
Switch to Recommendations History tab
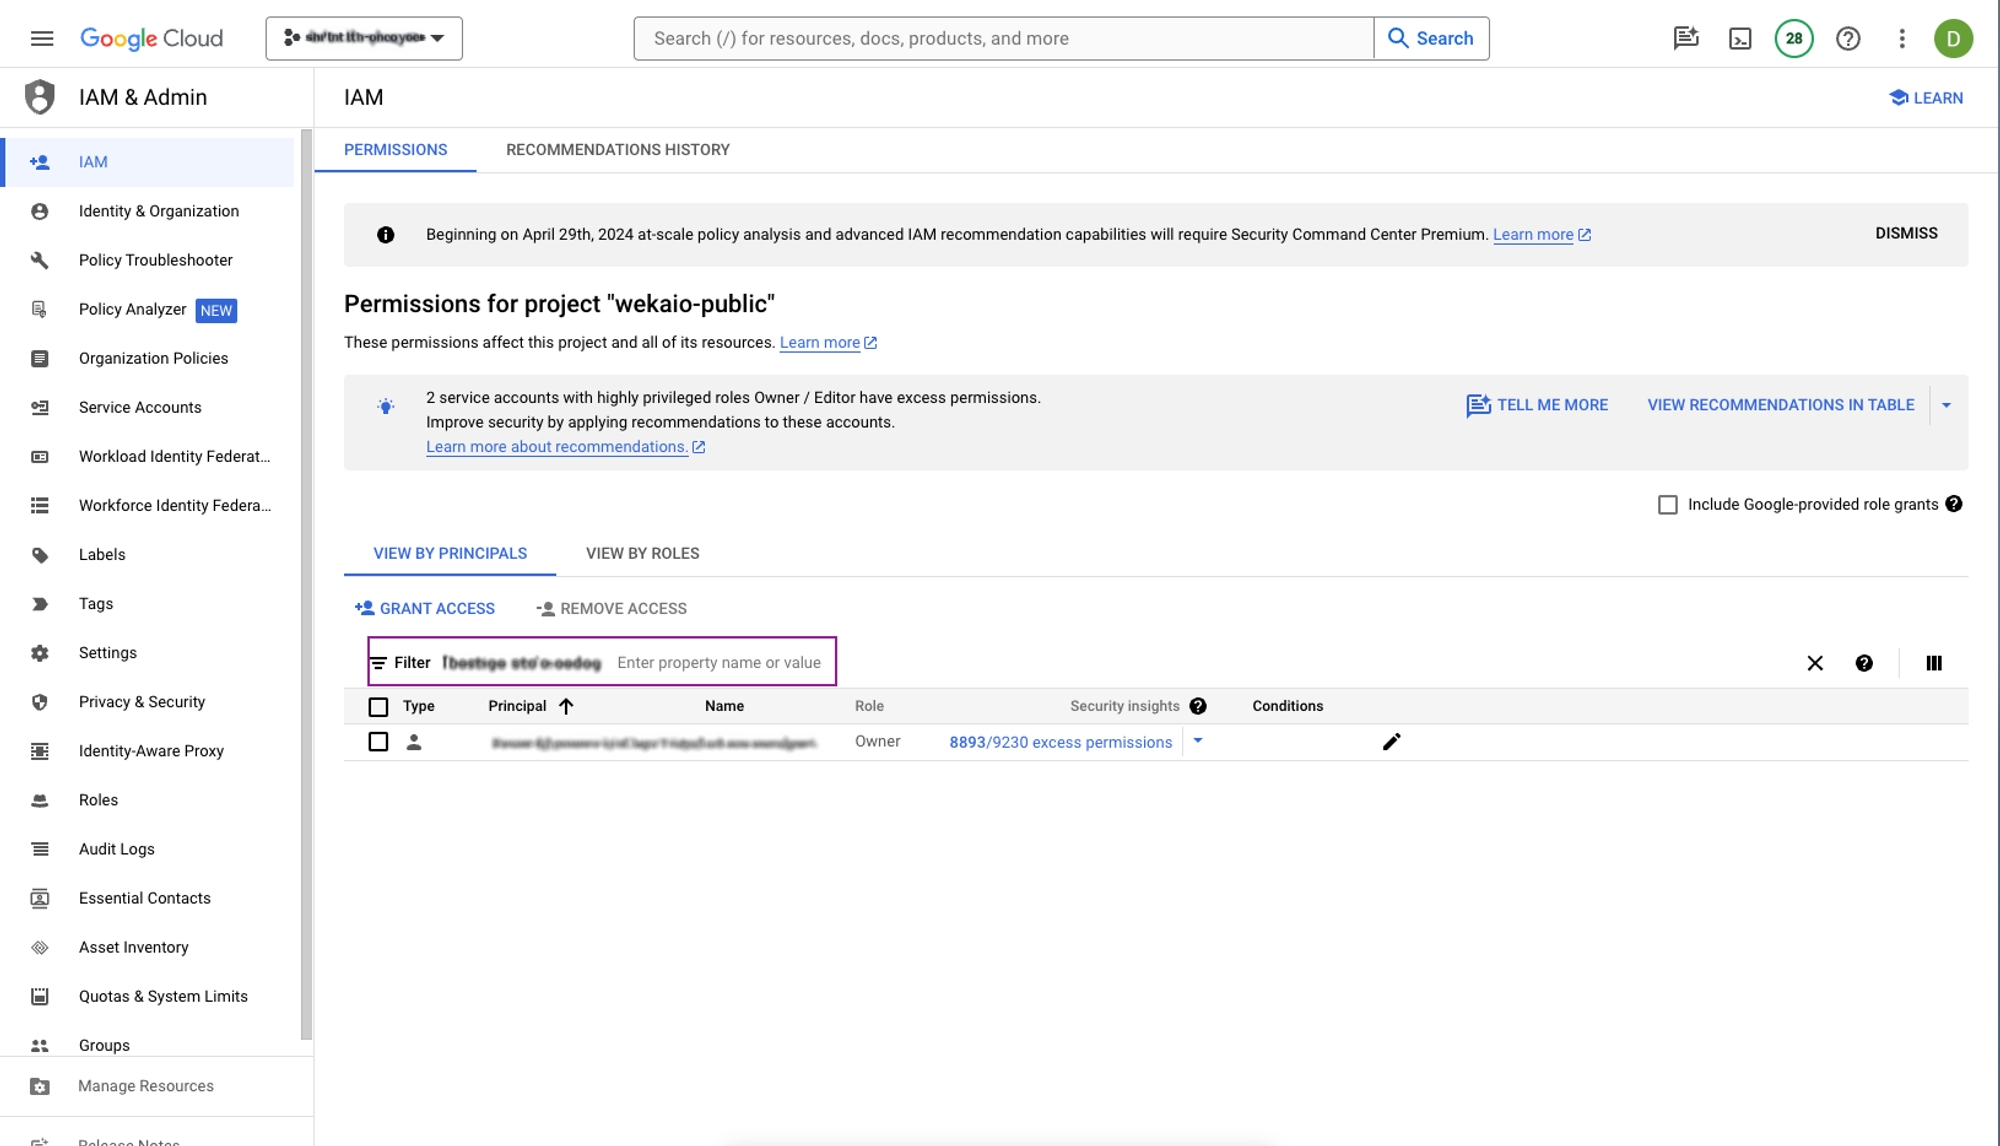click(x=617, y=150)
